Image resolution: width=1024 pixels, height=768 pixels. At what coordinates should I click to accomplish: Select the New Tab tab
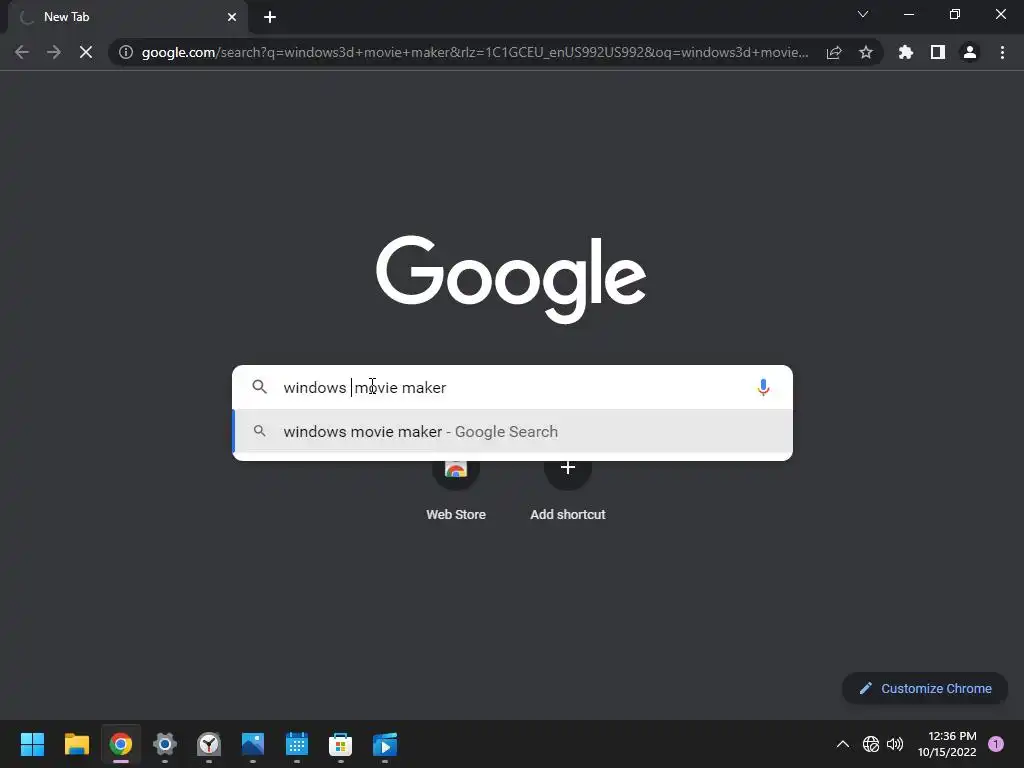(128, 17)
